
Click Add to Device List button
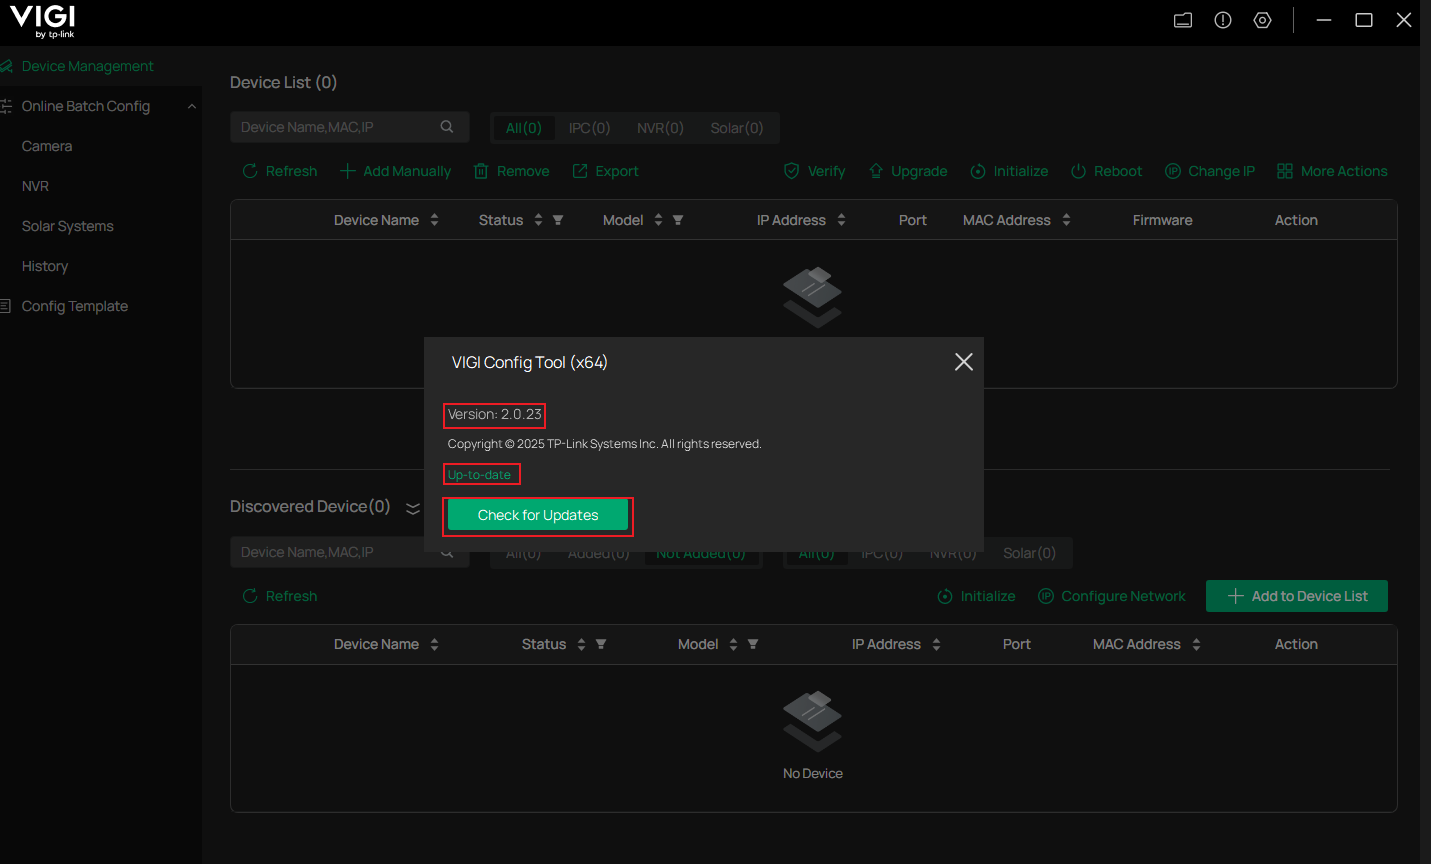(1297, 596)
